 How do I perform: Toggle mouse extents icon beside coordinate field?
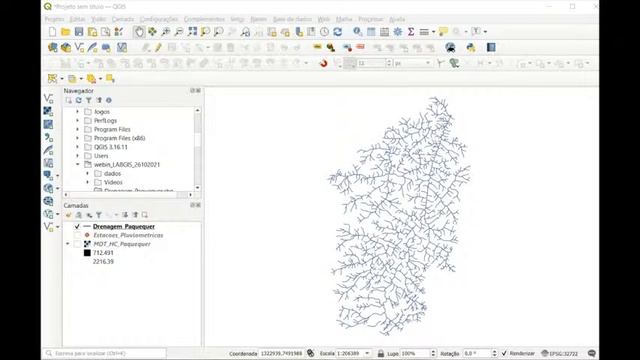311,353
